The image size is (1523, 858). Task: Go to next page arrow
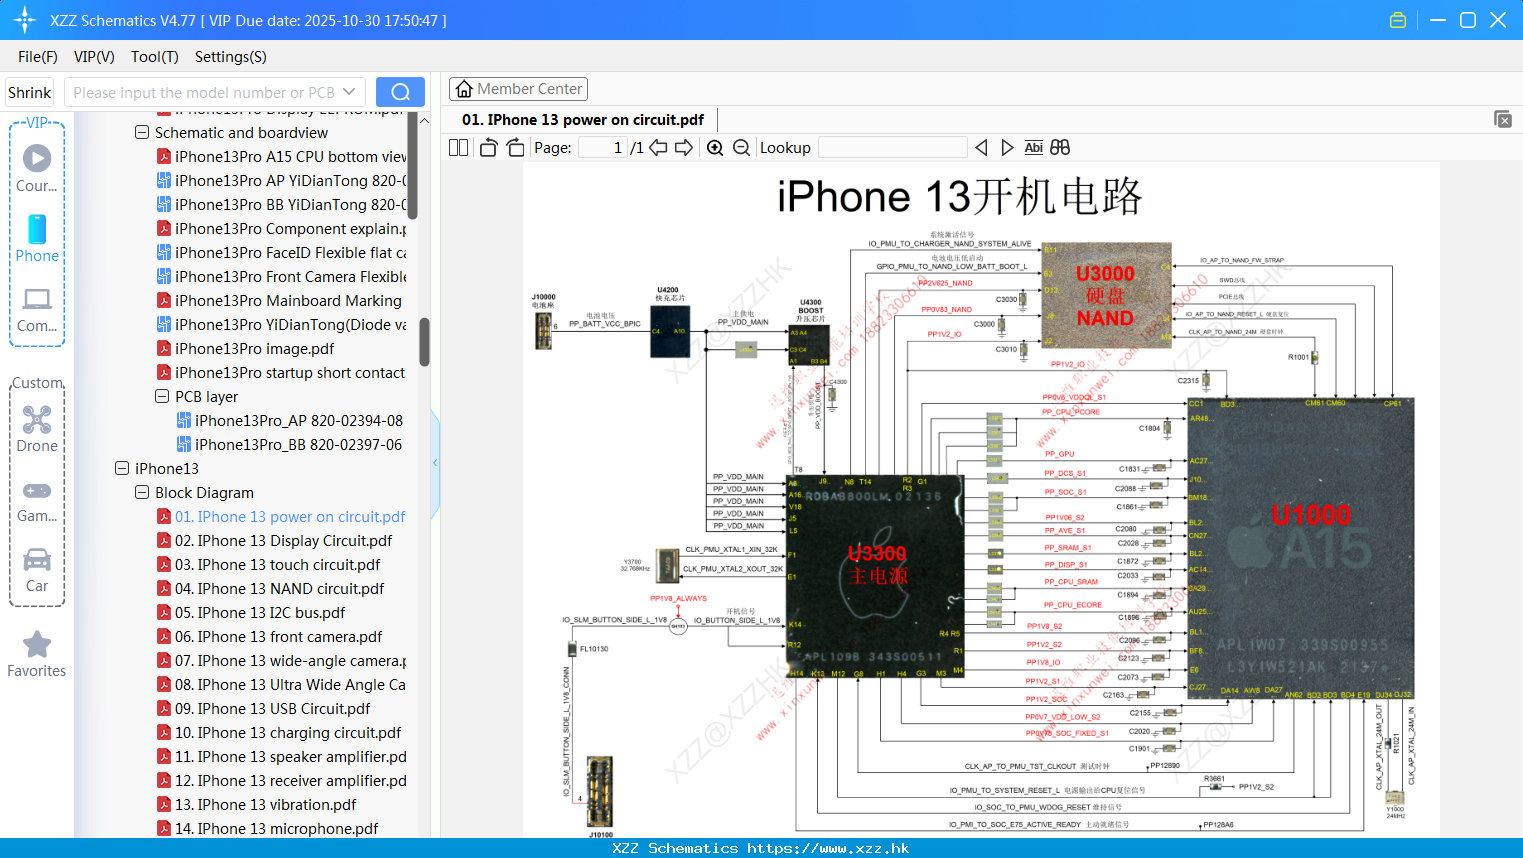684,147
